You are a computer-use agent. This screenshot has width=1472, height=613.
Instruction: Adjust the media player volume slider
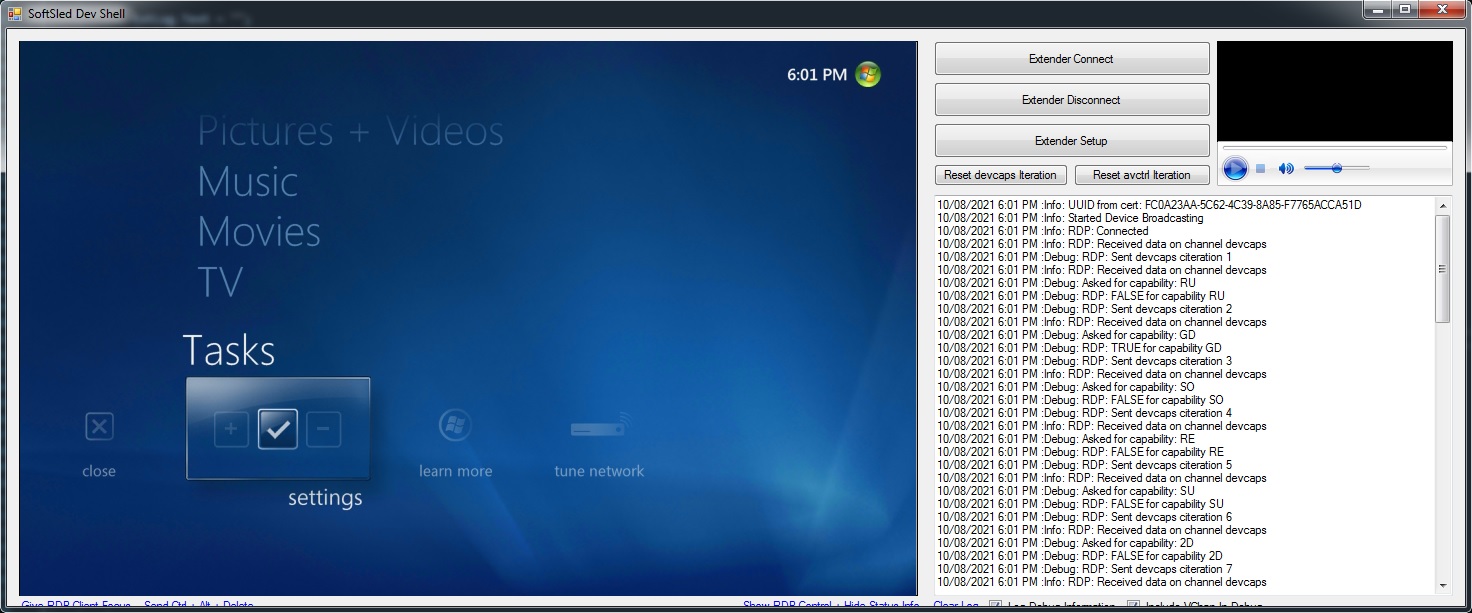(1336, 169)
